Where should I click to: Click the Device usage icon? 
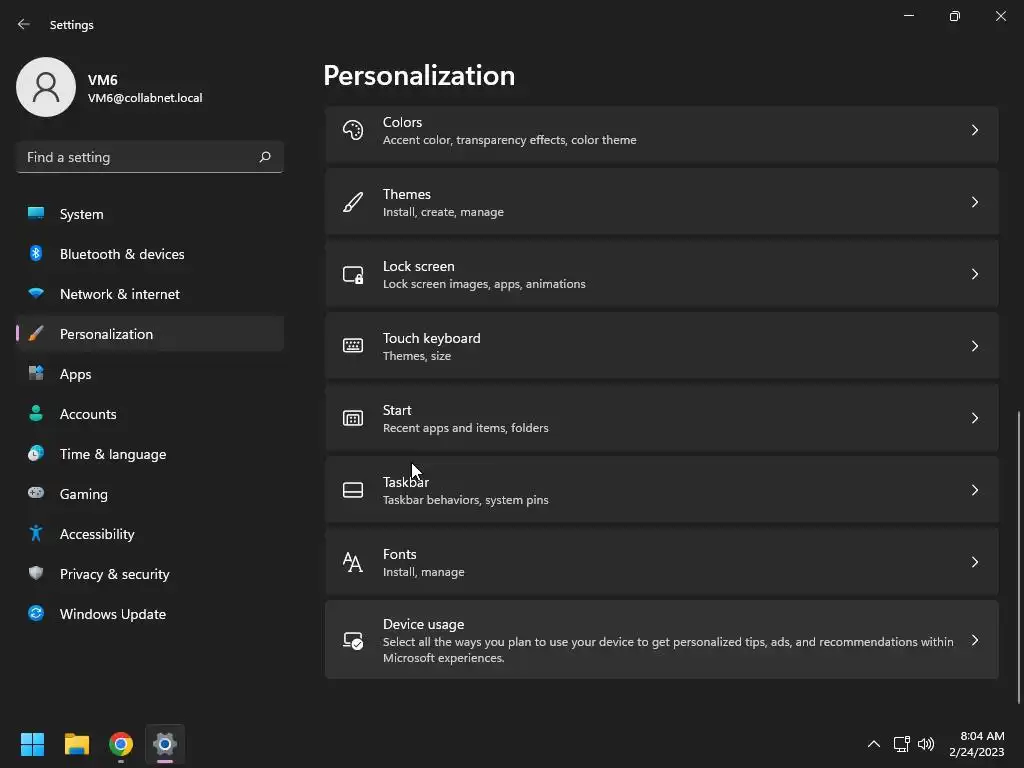353,640
